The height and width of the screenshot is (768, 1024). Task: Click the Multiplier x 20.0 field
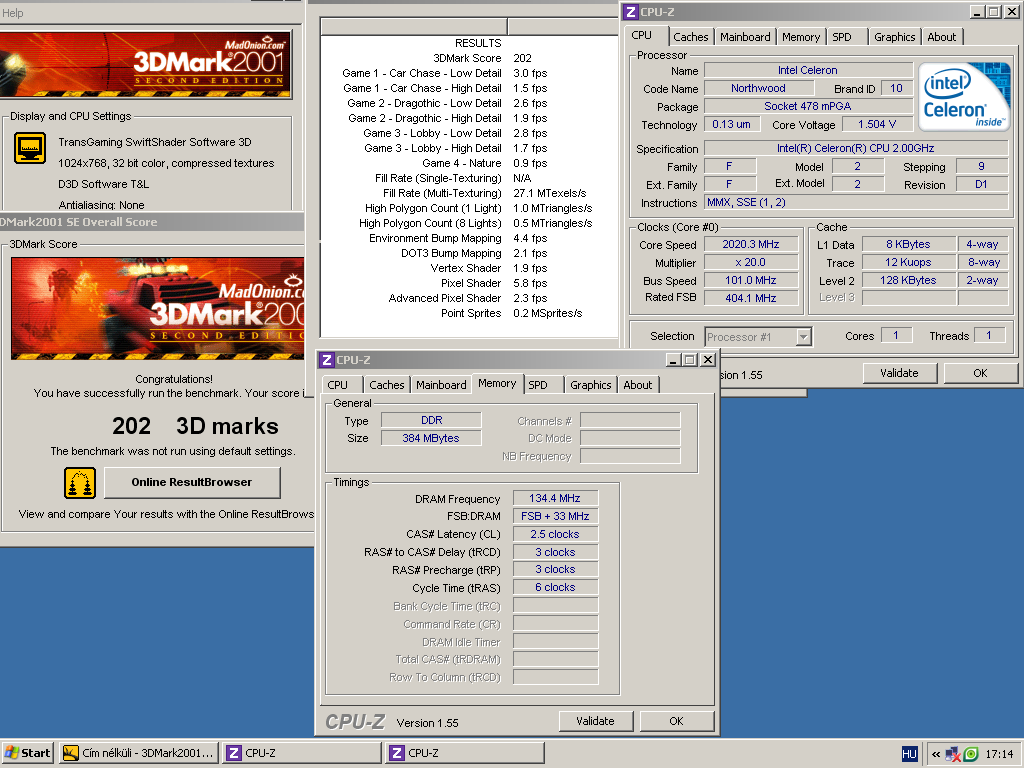point(751,263)
